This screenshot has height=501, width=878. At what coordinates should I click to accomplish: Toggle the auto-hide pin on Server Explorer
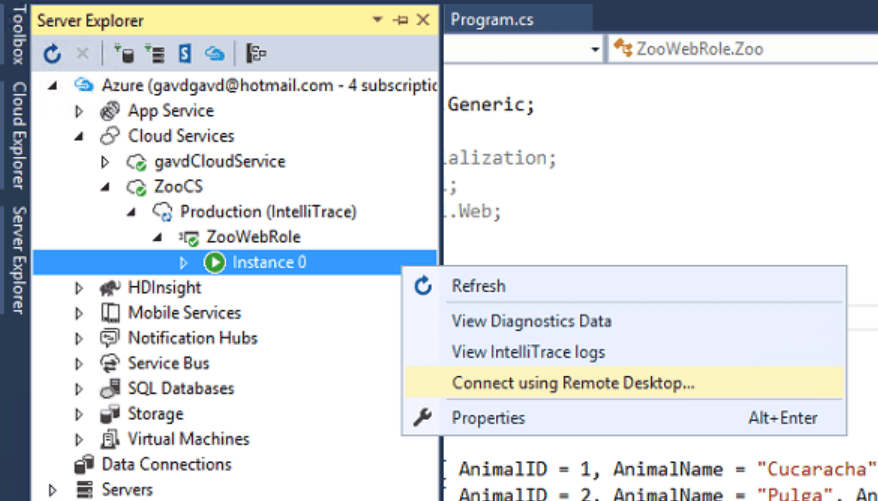(400, 20)
